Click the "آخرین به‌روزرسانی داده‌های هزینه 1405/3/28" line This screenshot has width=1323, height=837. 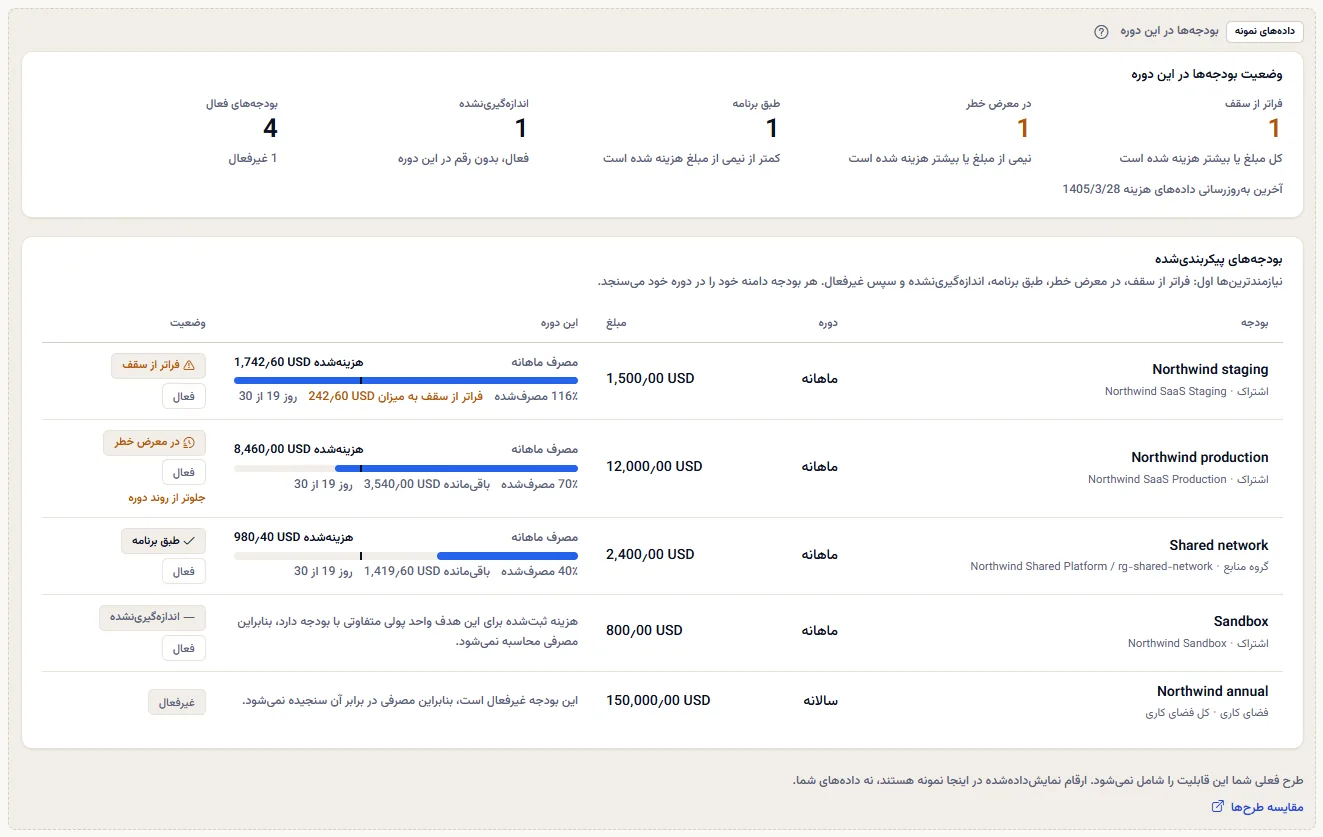pyautogui.click(x=1172, y=189)
